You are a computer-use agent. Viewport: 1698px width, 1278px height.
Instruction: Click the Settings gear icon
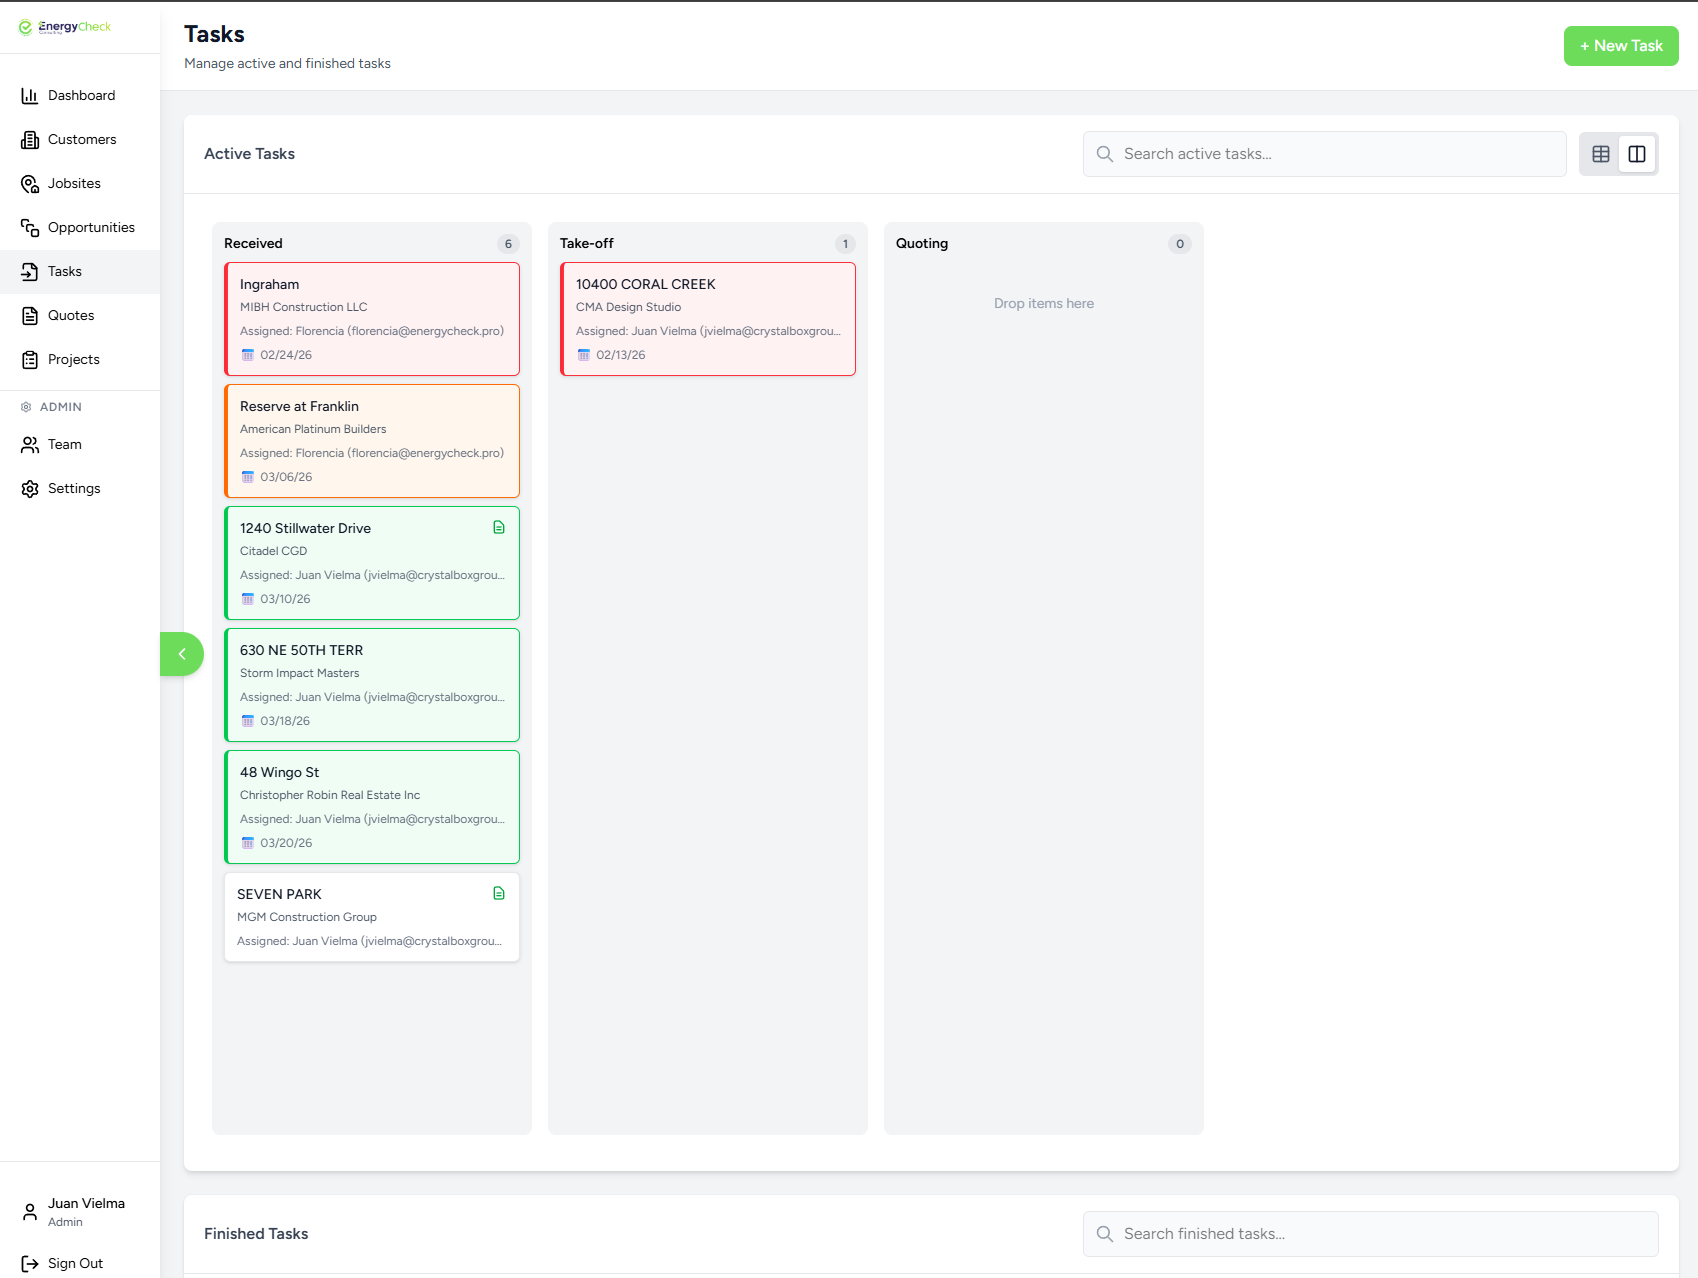tap(30, 489)
